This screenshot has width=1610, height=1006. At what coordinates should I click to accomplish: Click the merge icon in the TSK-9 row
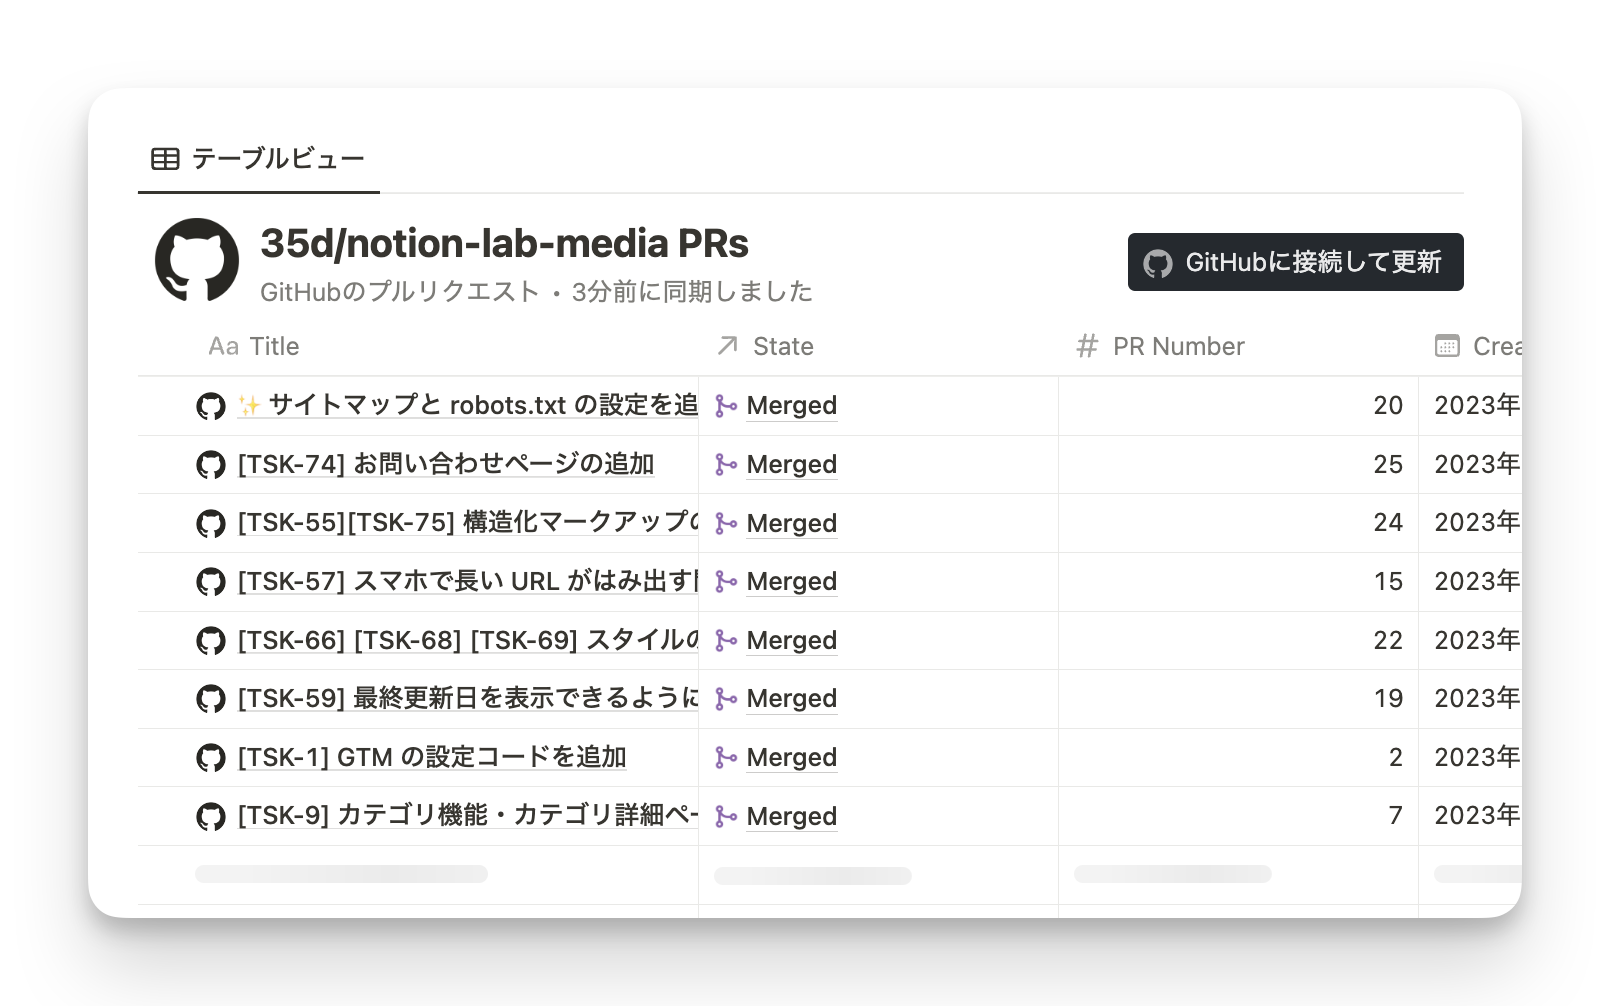click(x=726, y=817)
